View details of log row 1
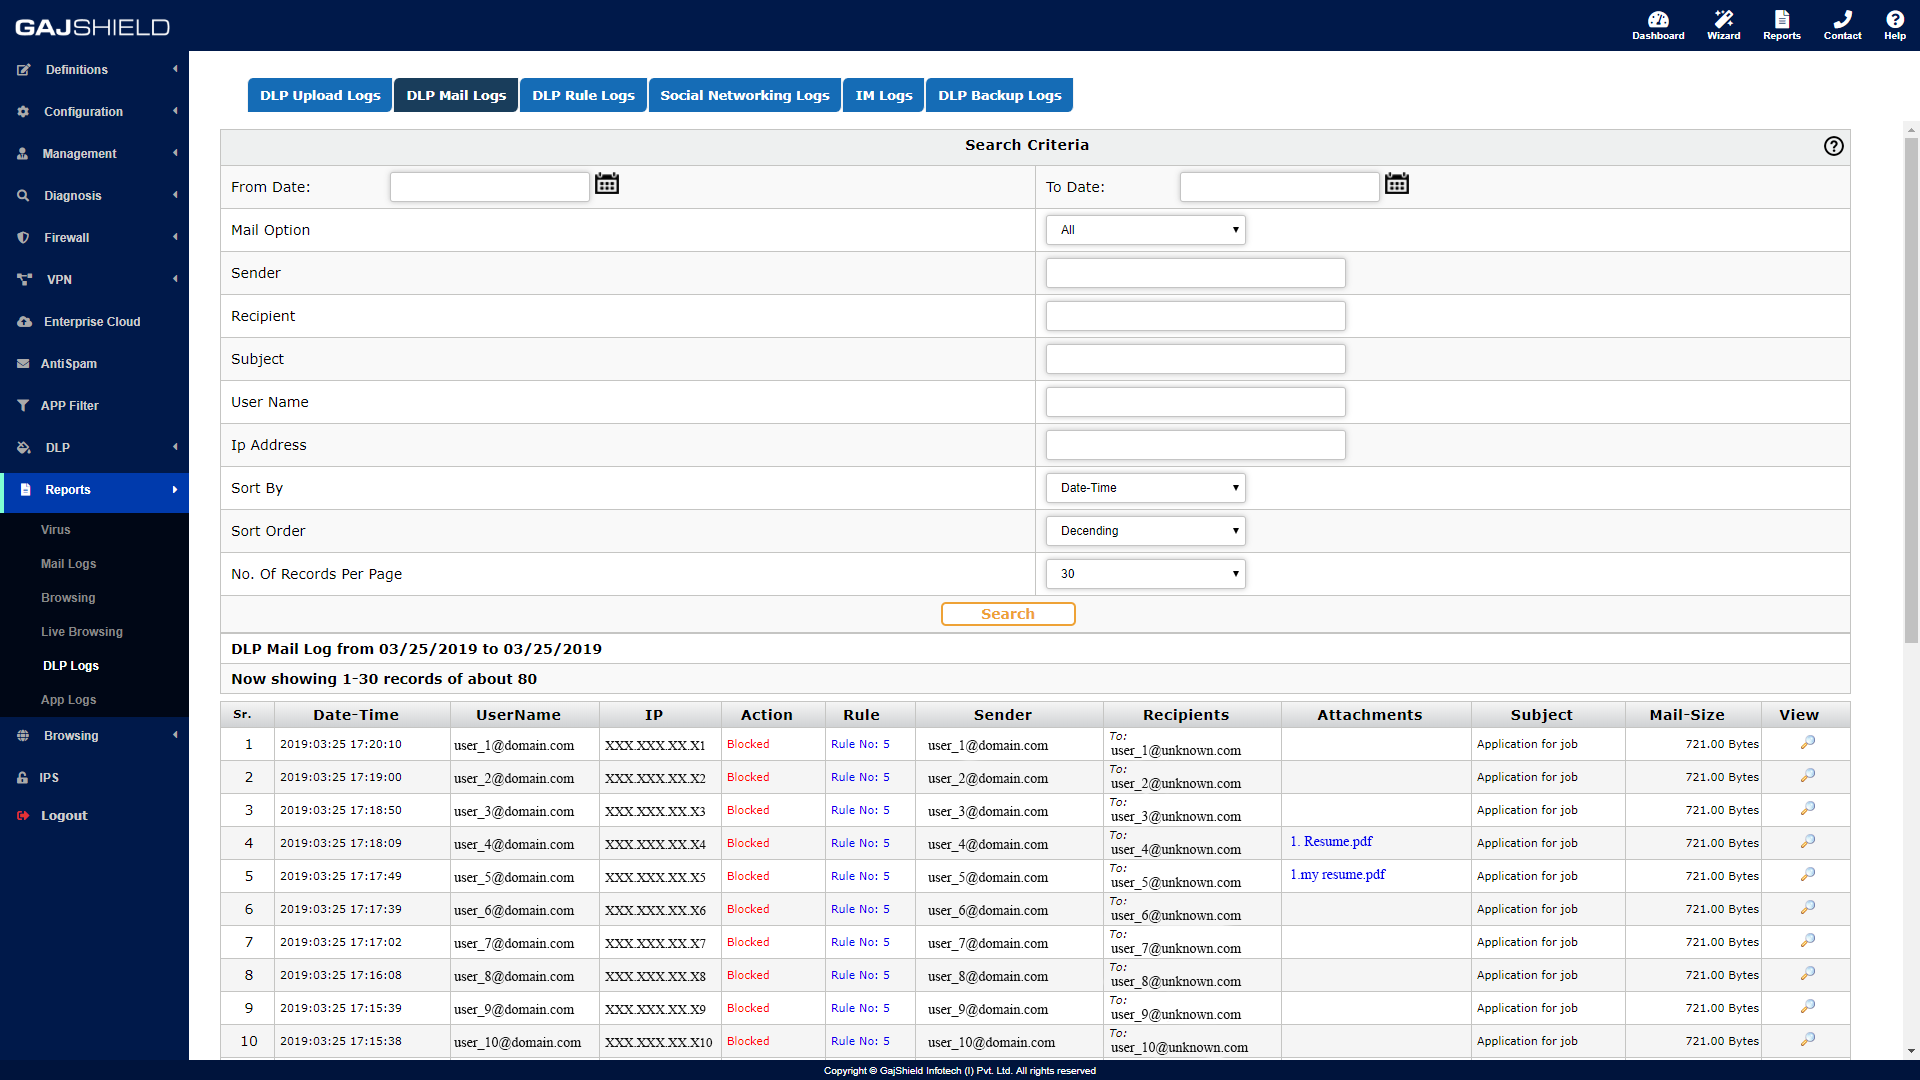Screen dimensions: 1920x1080 1808,742
